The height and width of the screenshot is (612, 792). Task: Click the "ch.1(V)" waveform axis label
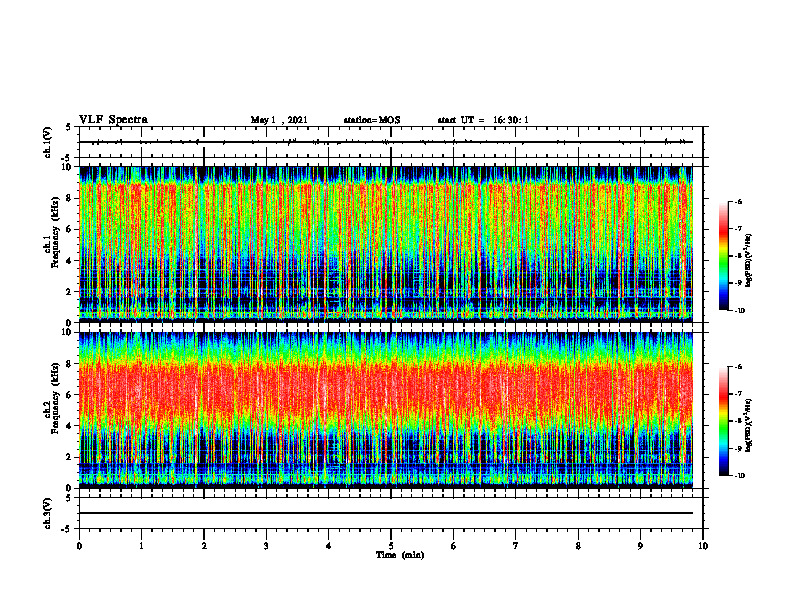pos(47,142)
